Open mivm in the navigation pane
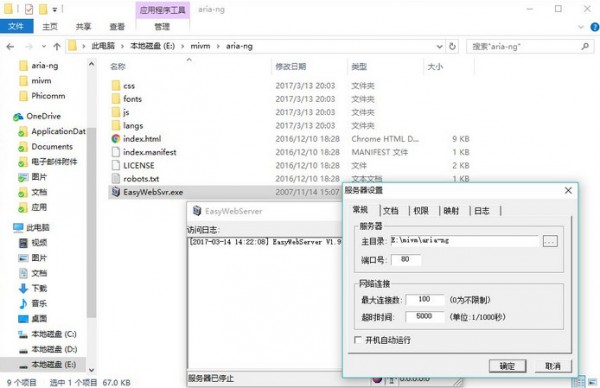Screen dimensions: 600x388 coord(41,81)
